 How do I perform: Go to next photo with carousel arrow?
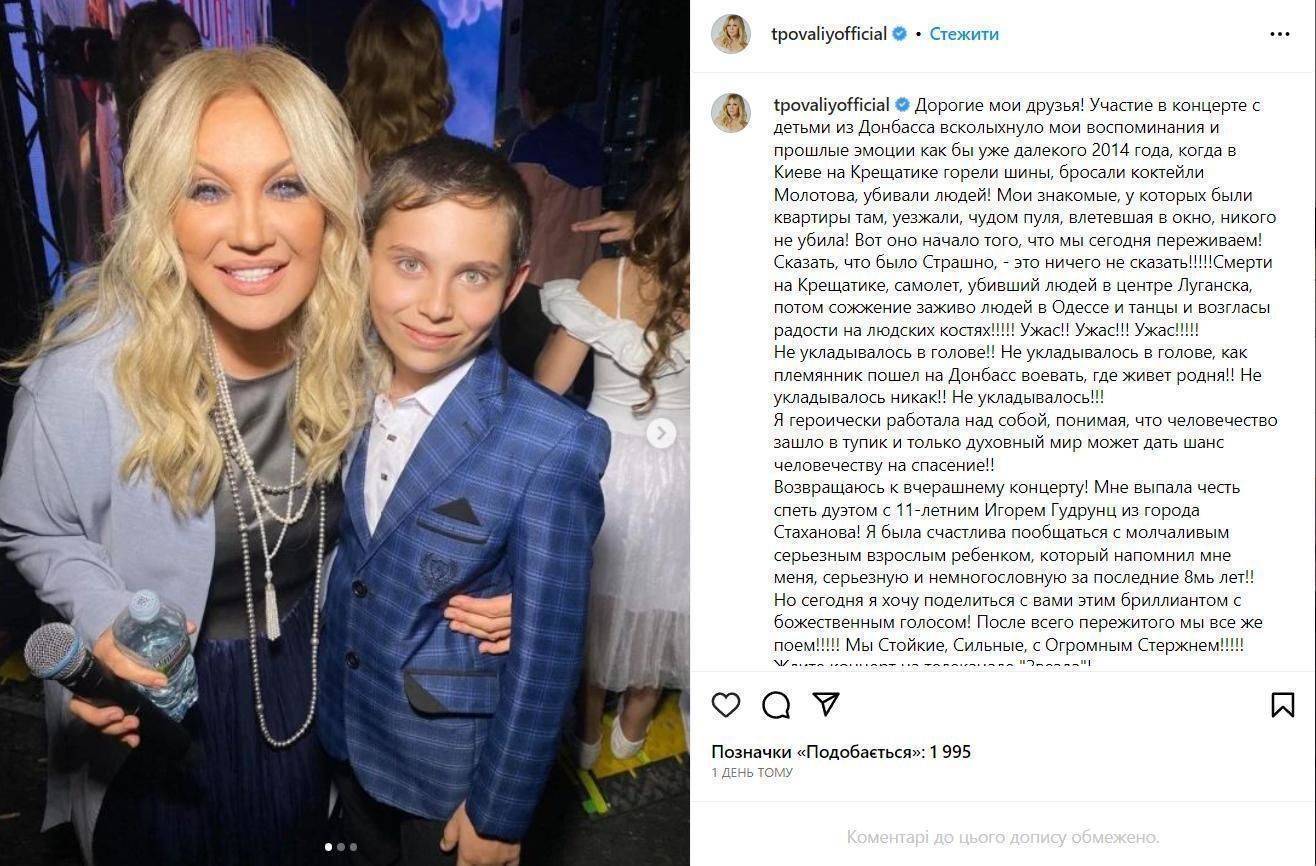[x=660, y=433]
